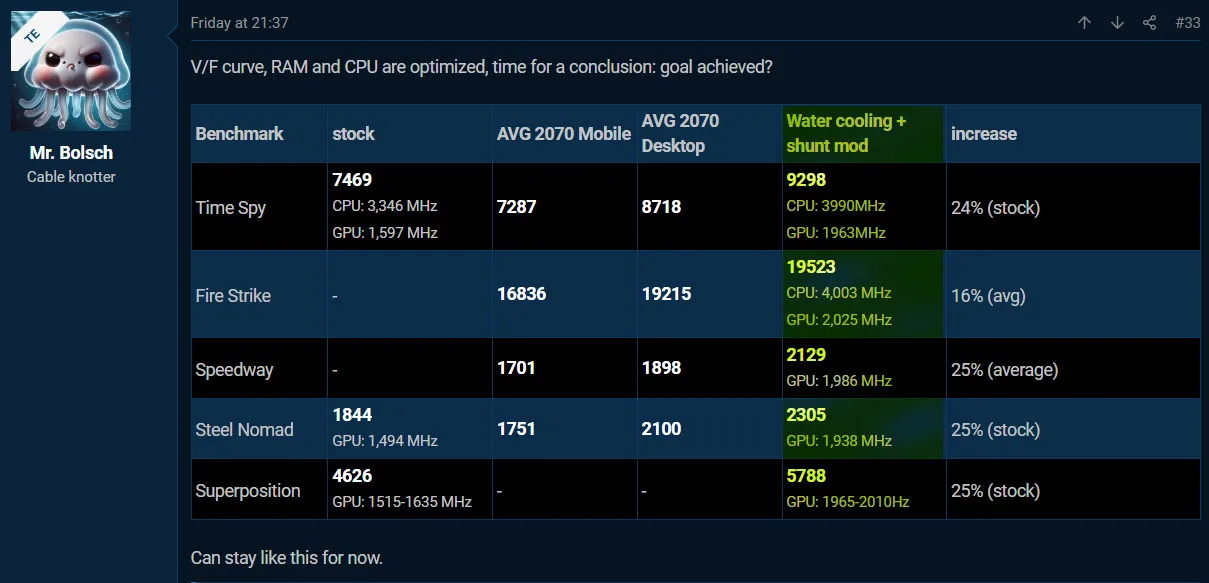The height and width of the screenshot is (583, 1209).
Task: Open the share icon for this post
Action: click(1149, 23)
